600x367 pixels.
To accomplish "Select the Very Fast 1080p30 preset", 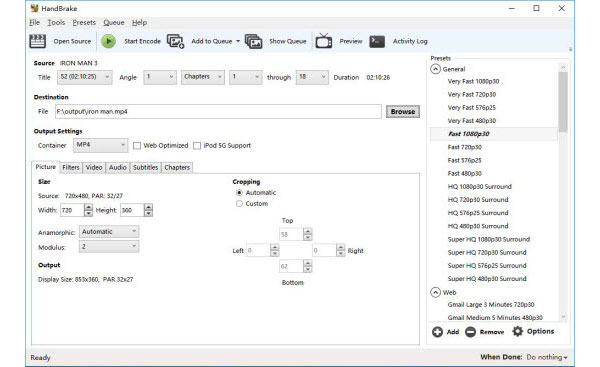I will [x=473, y=81].
